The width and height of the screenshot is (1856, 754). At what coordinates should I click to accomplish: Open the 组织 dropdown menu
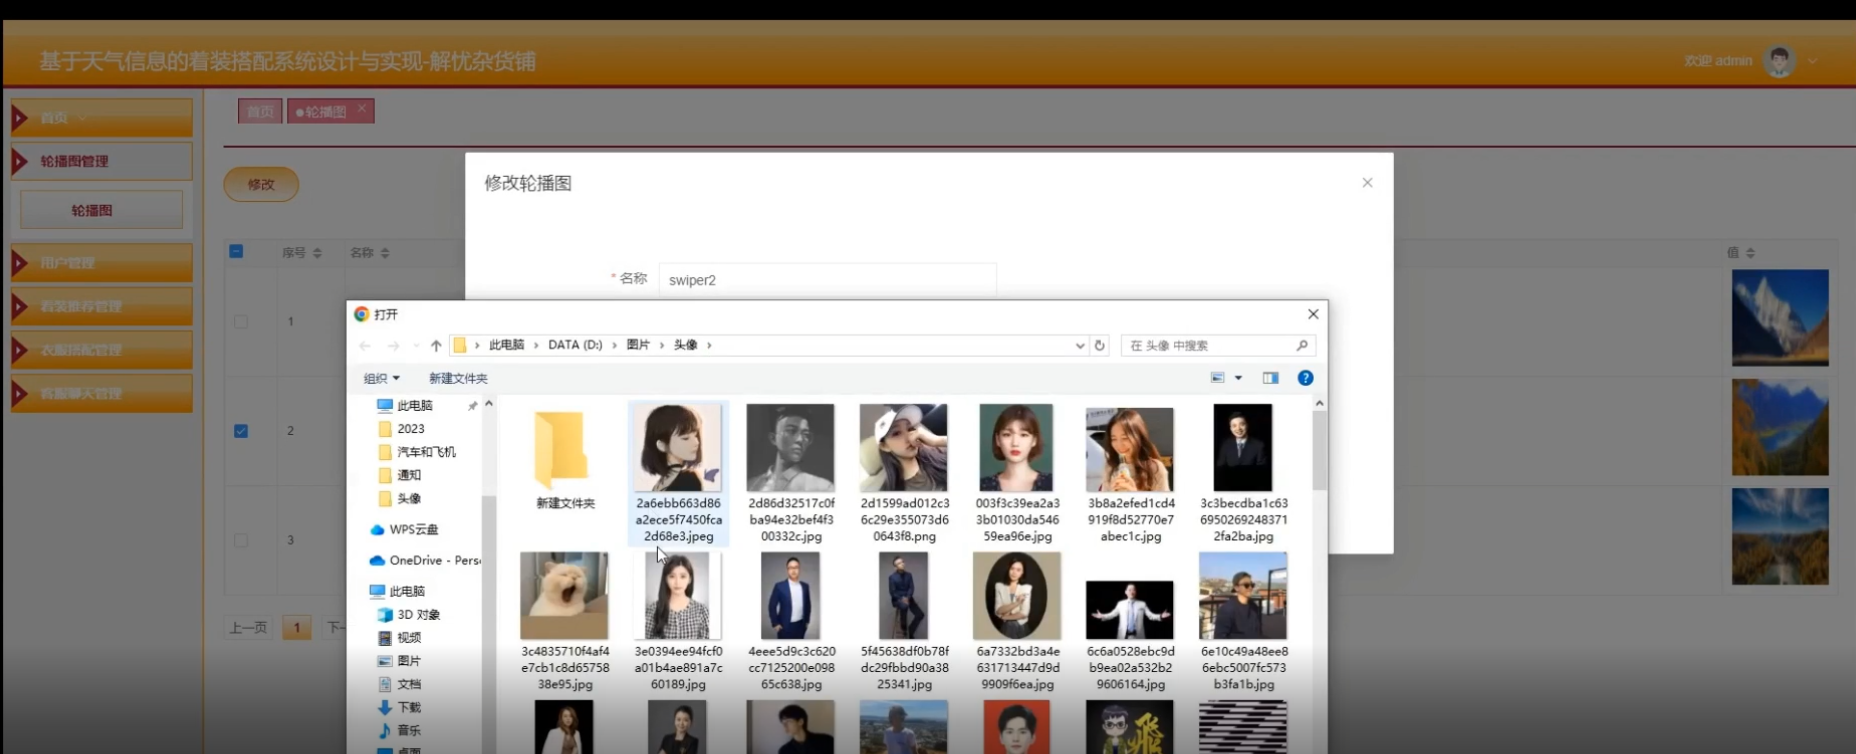click(x=382, y=378)
